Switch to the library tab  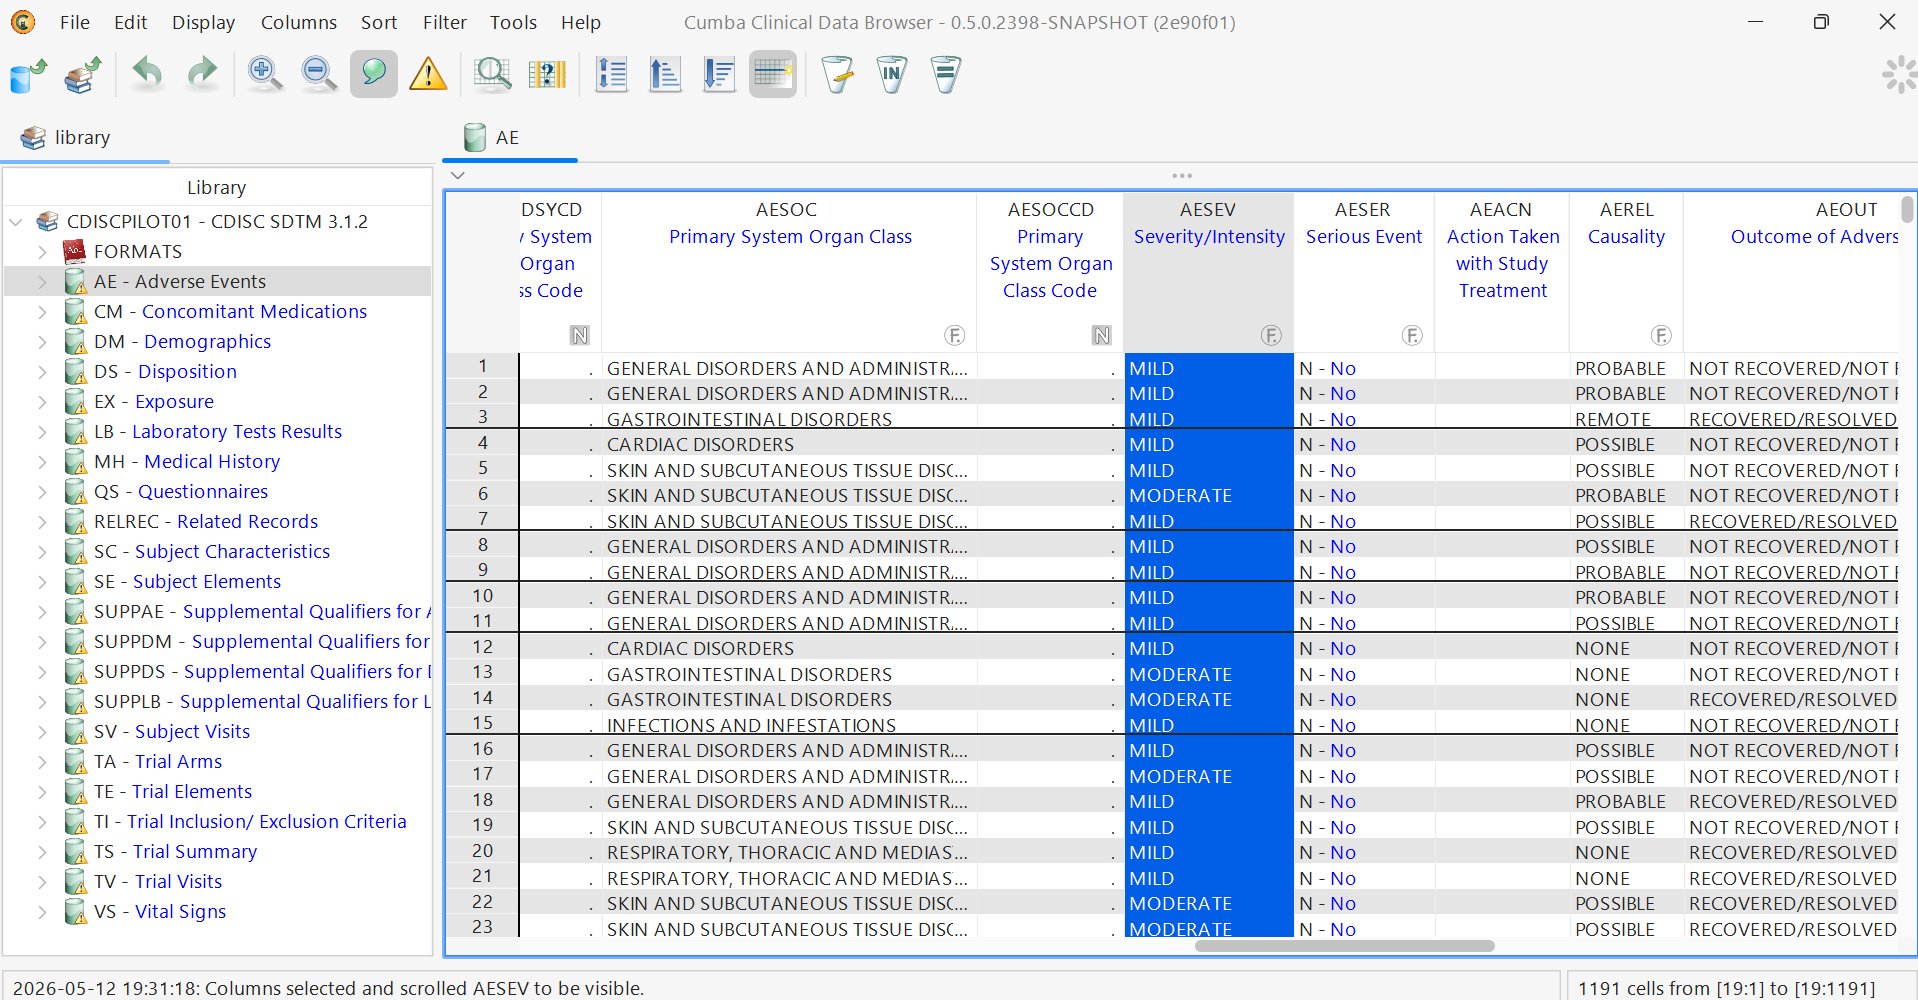(x=85, y=138)
